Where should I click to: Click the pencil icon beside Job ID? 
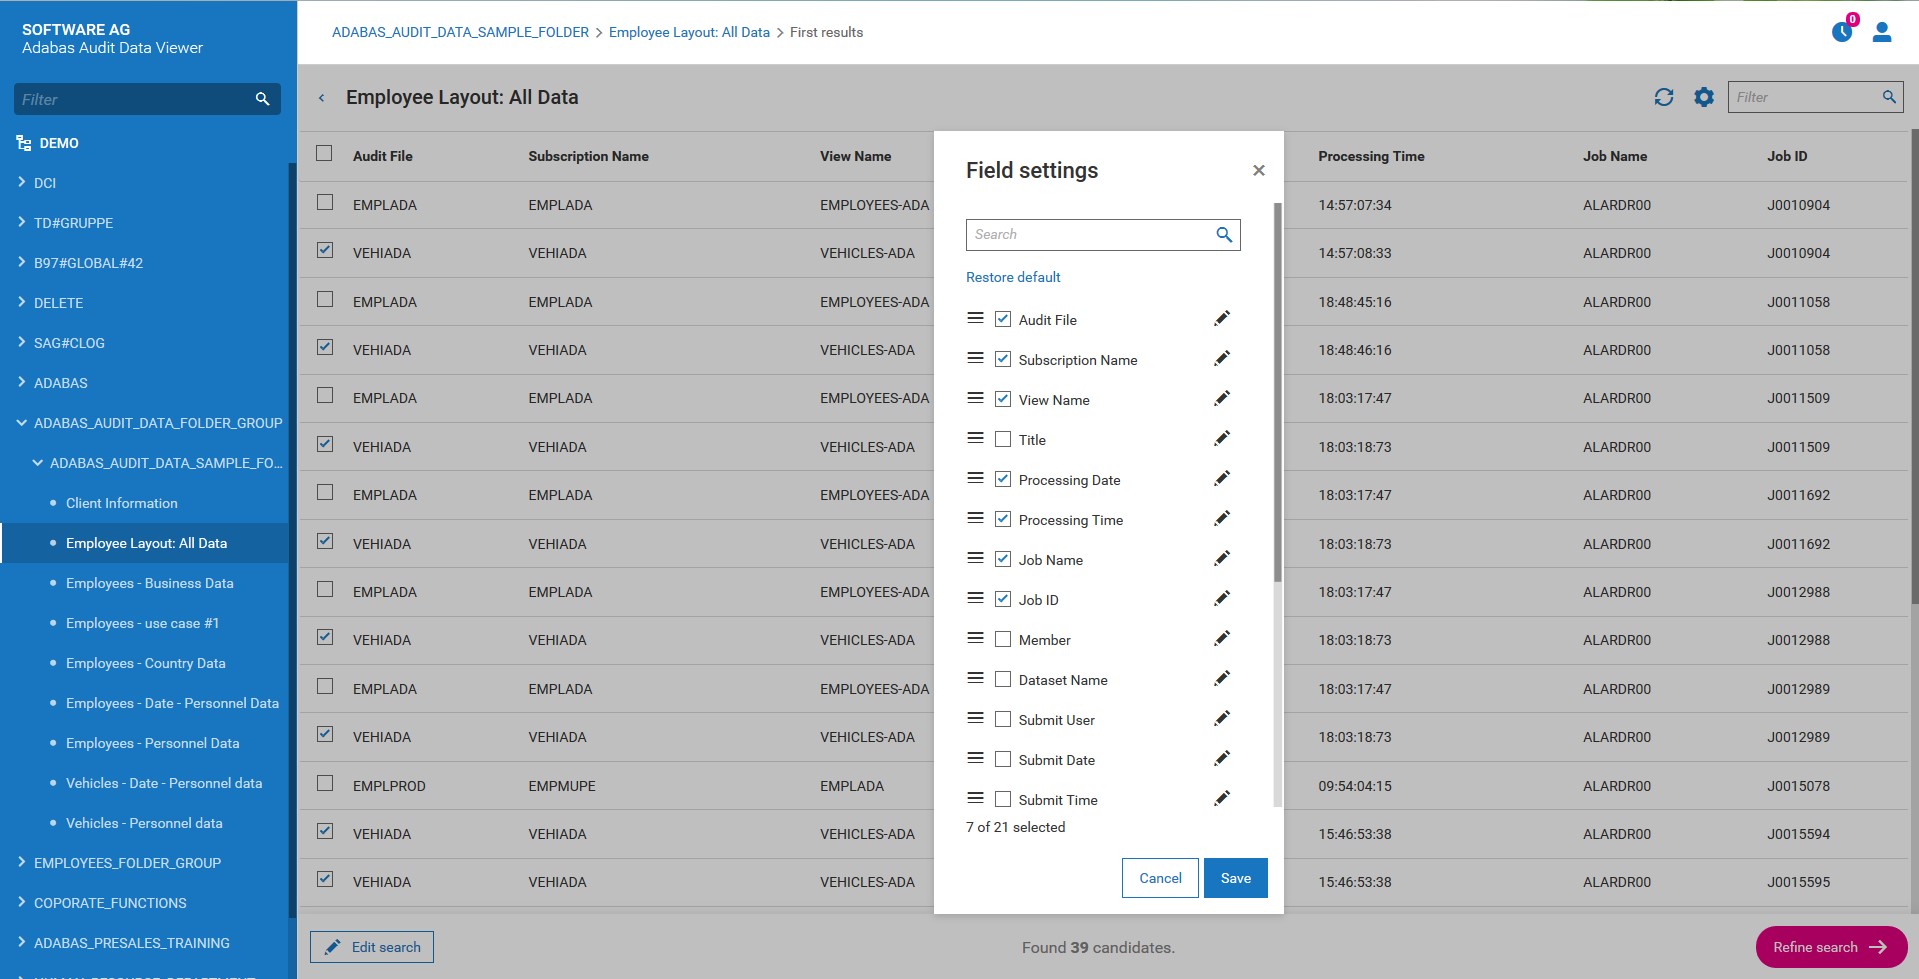pyautogui.click(x=1222, y=599)
